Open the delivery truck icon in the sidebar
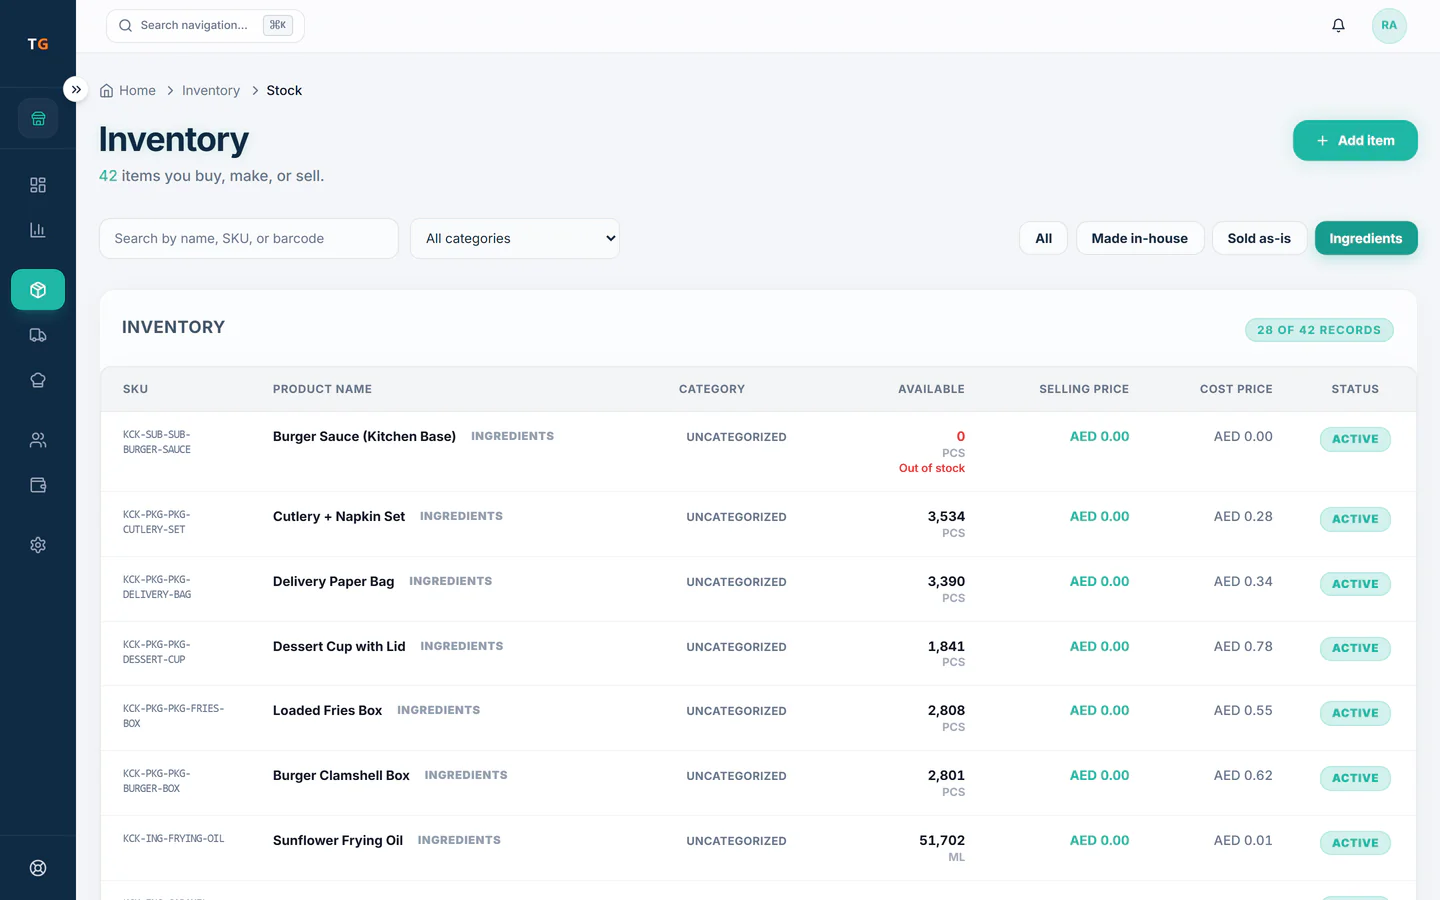 [x=38, y=335]
